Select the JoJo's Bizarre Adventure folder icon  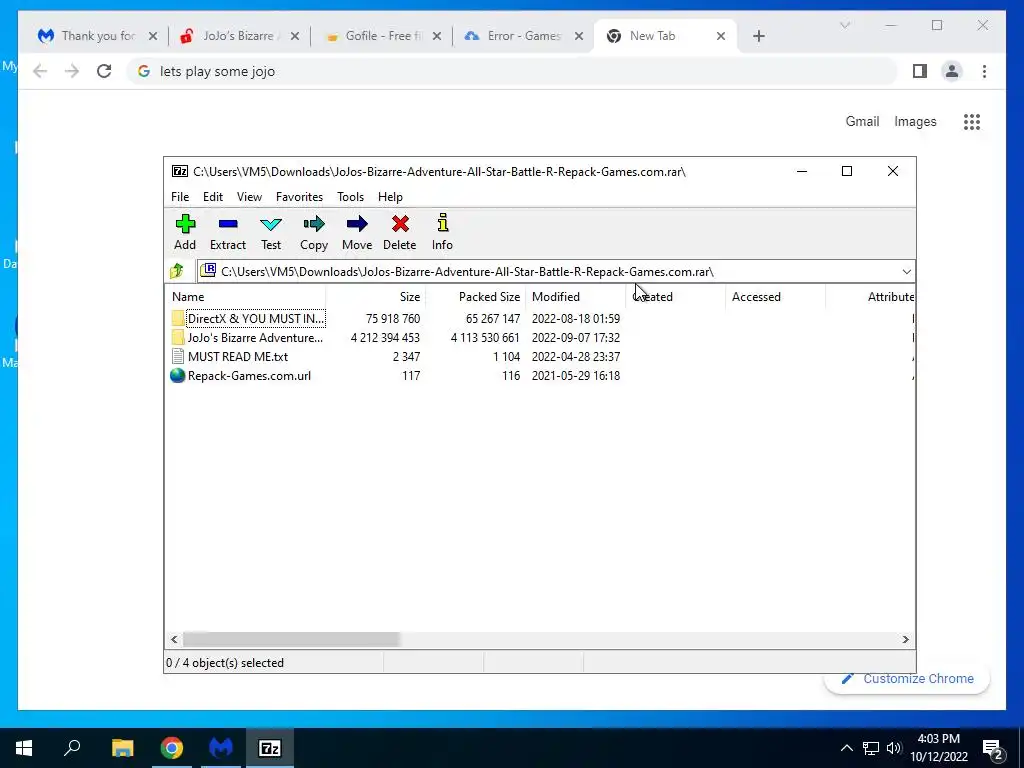[x=178, y=337]
